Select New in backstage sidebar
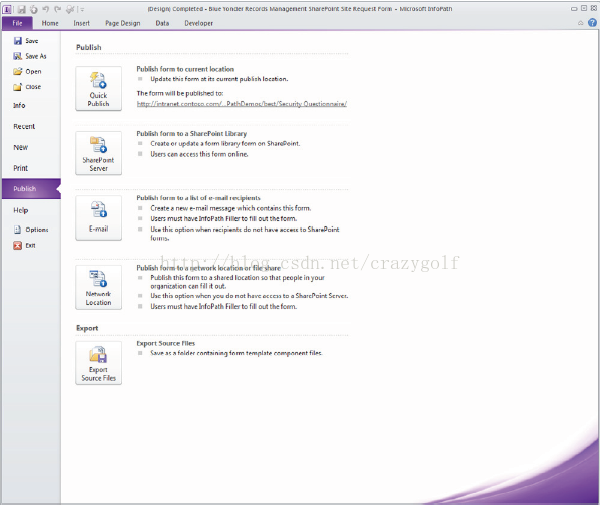Image resolution: width=600 pixels, height=505 pixels. point(21,147)
